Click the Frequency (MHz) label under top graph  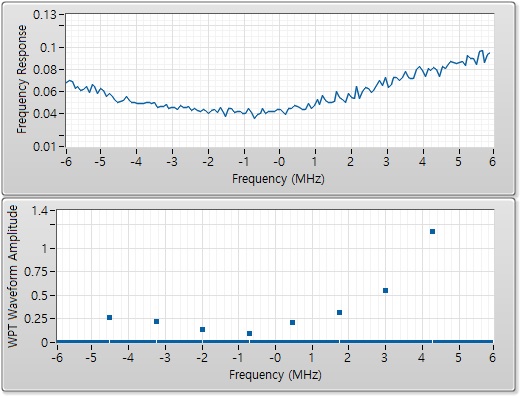[278, 179]
